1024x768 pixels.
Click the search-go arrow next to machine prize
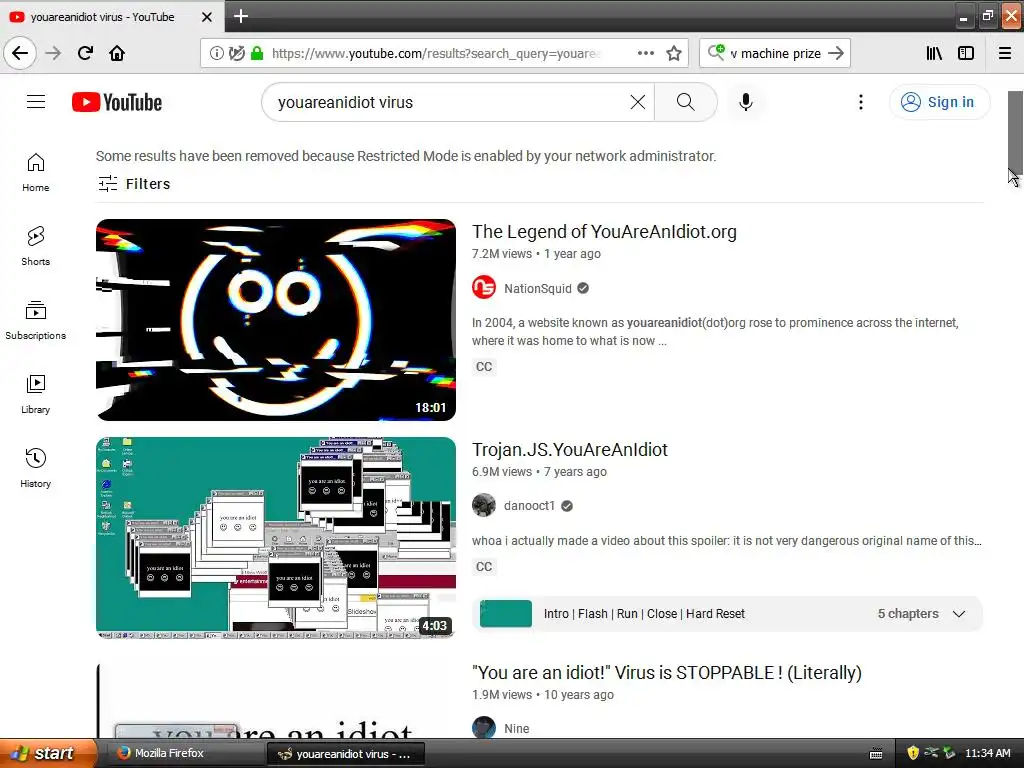pyautogui.click(x=835, y=53)
